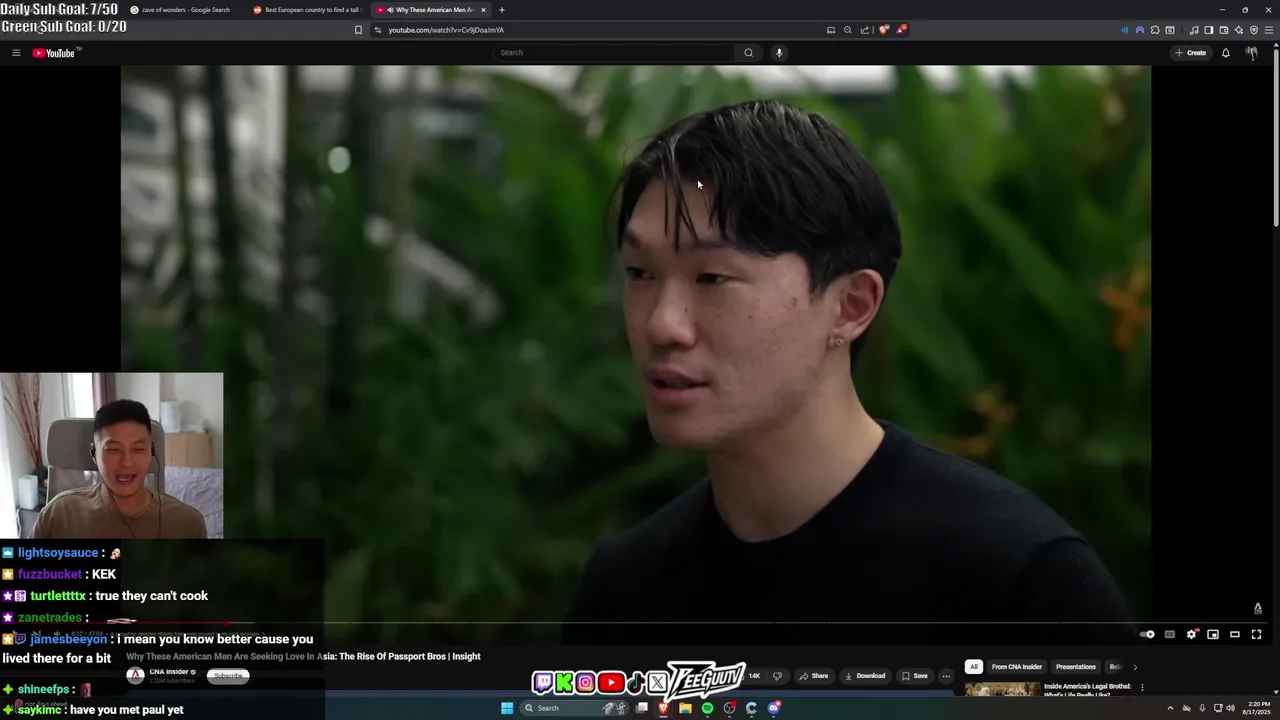The image size is (1280, 720).
Task: Open File Explorer from the taskbar
Action: click(x=685, y=708)
